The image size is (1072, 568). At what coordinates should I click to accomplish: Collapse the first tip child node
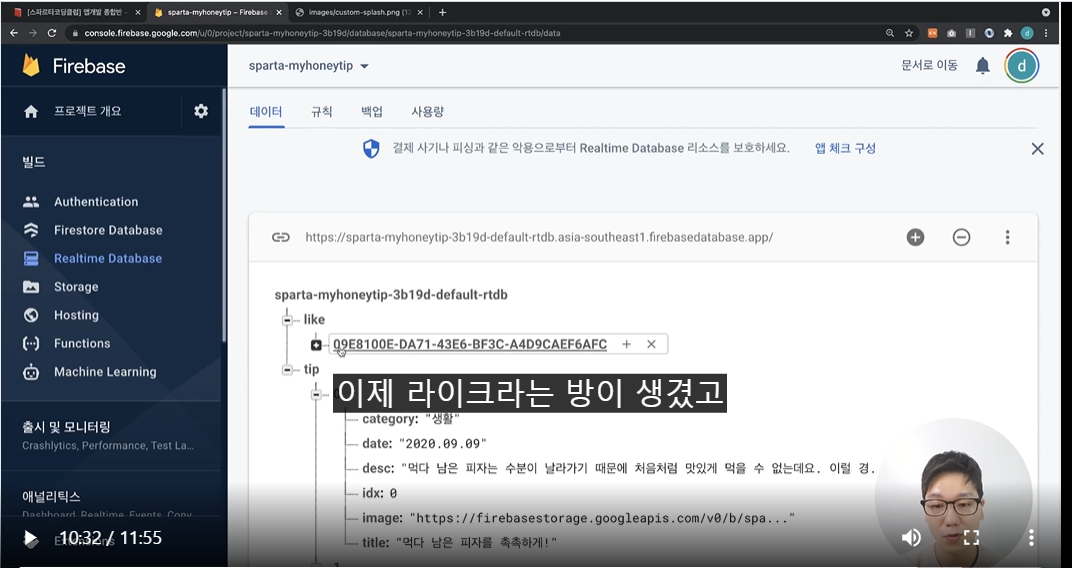[316, 394]
